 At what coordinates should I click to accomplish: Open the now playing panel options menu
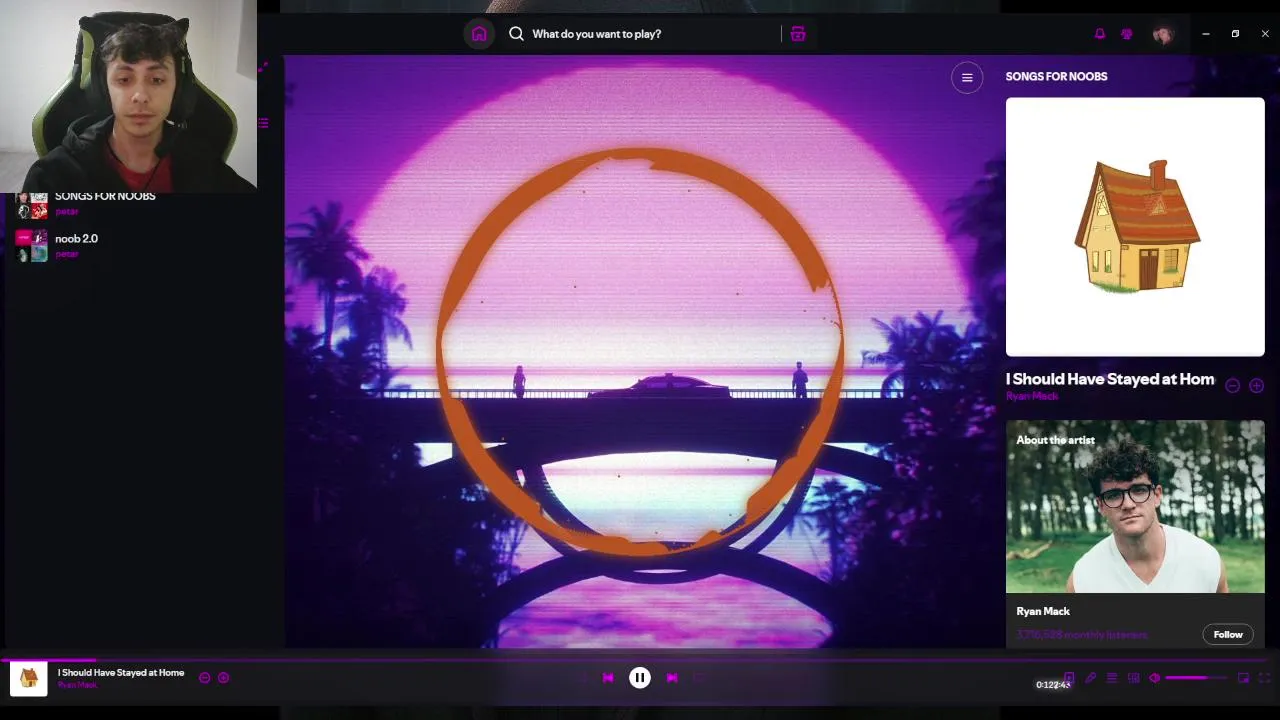(967, 77)
